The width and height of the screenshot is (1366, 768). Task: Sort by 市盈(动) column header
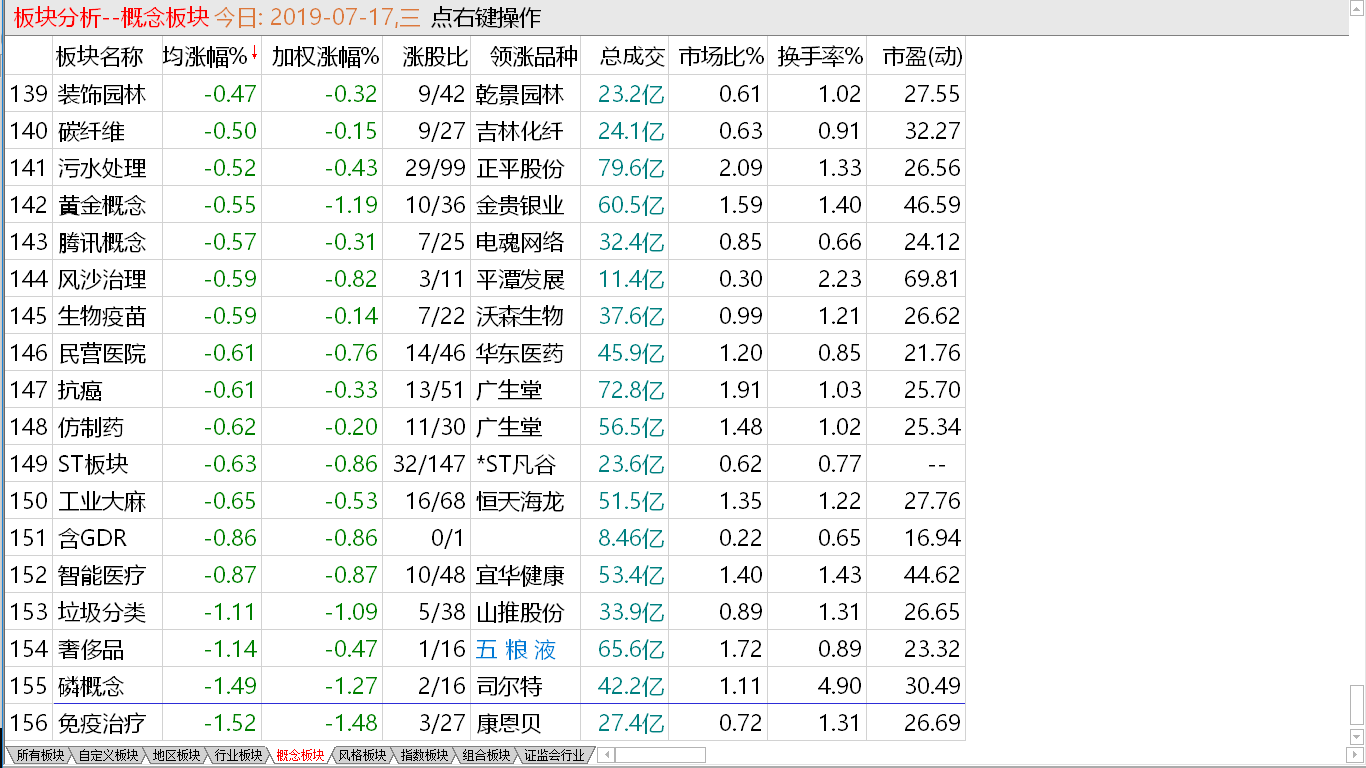[921, 56]
